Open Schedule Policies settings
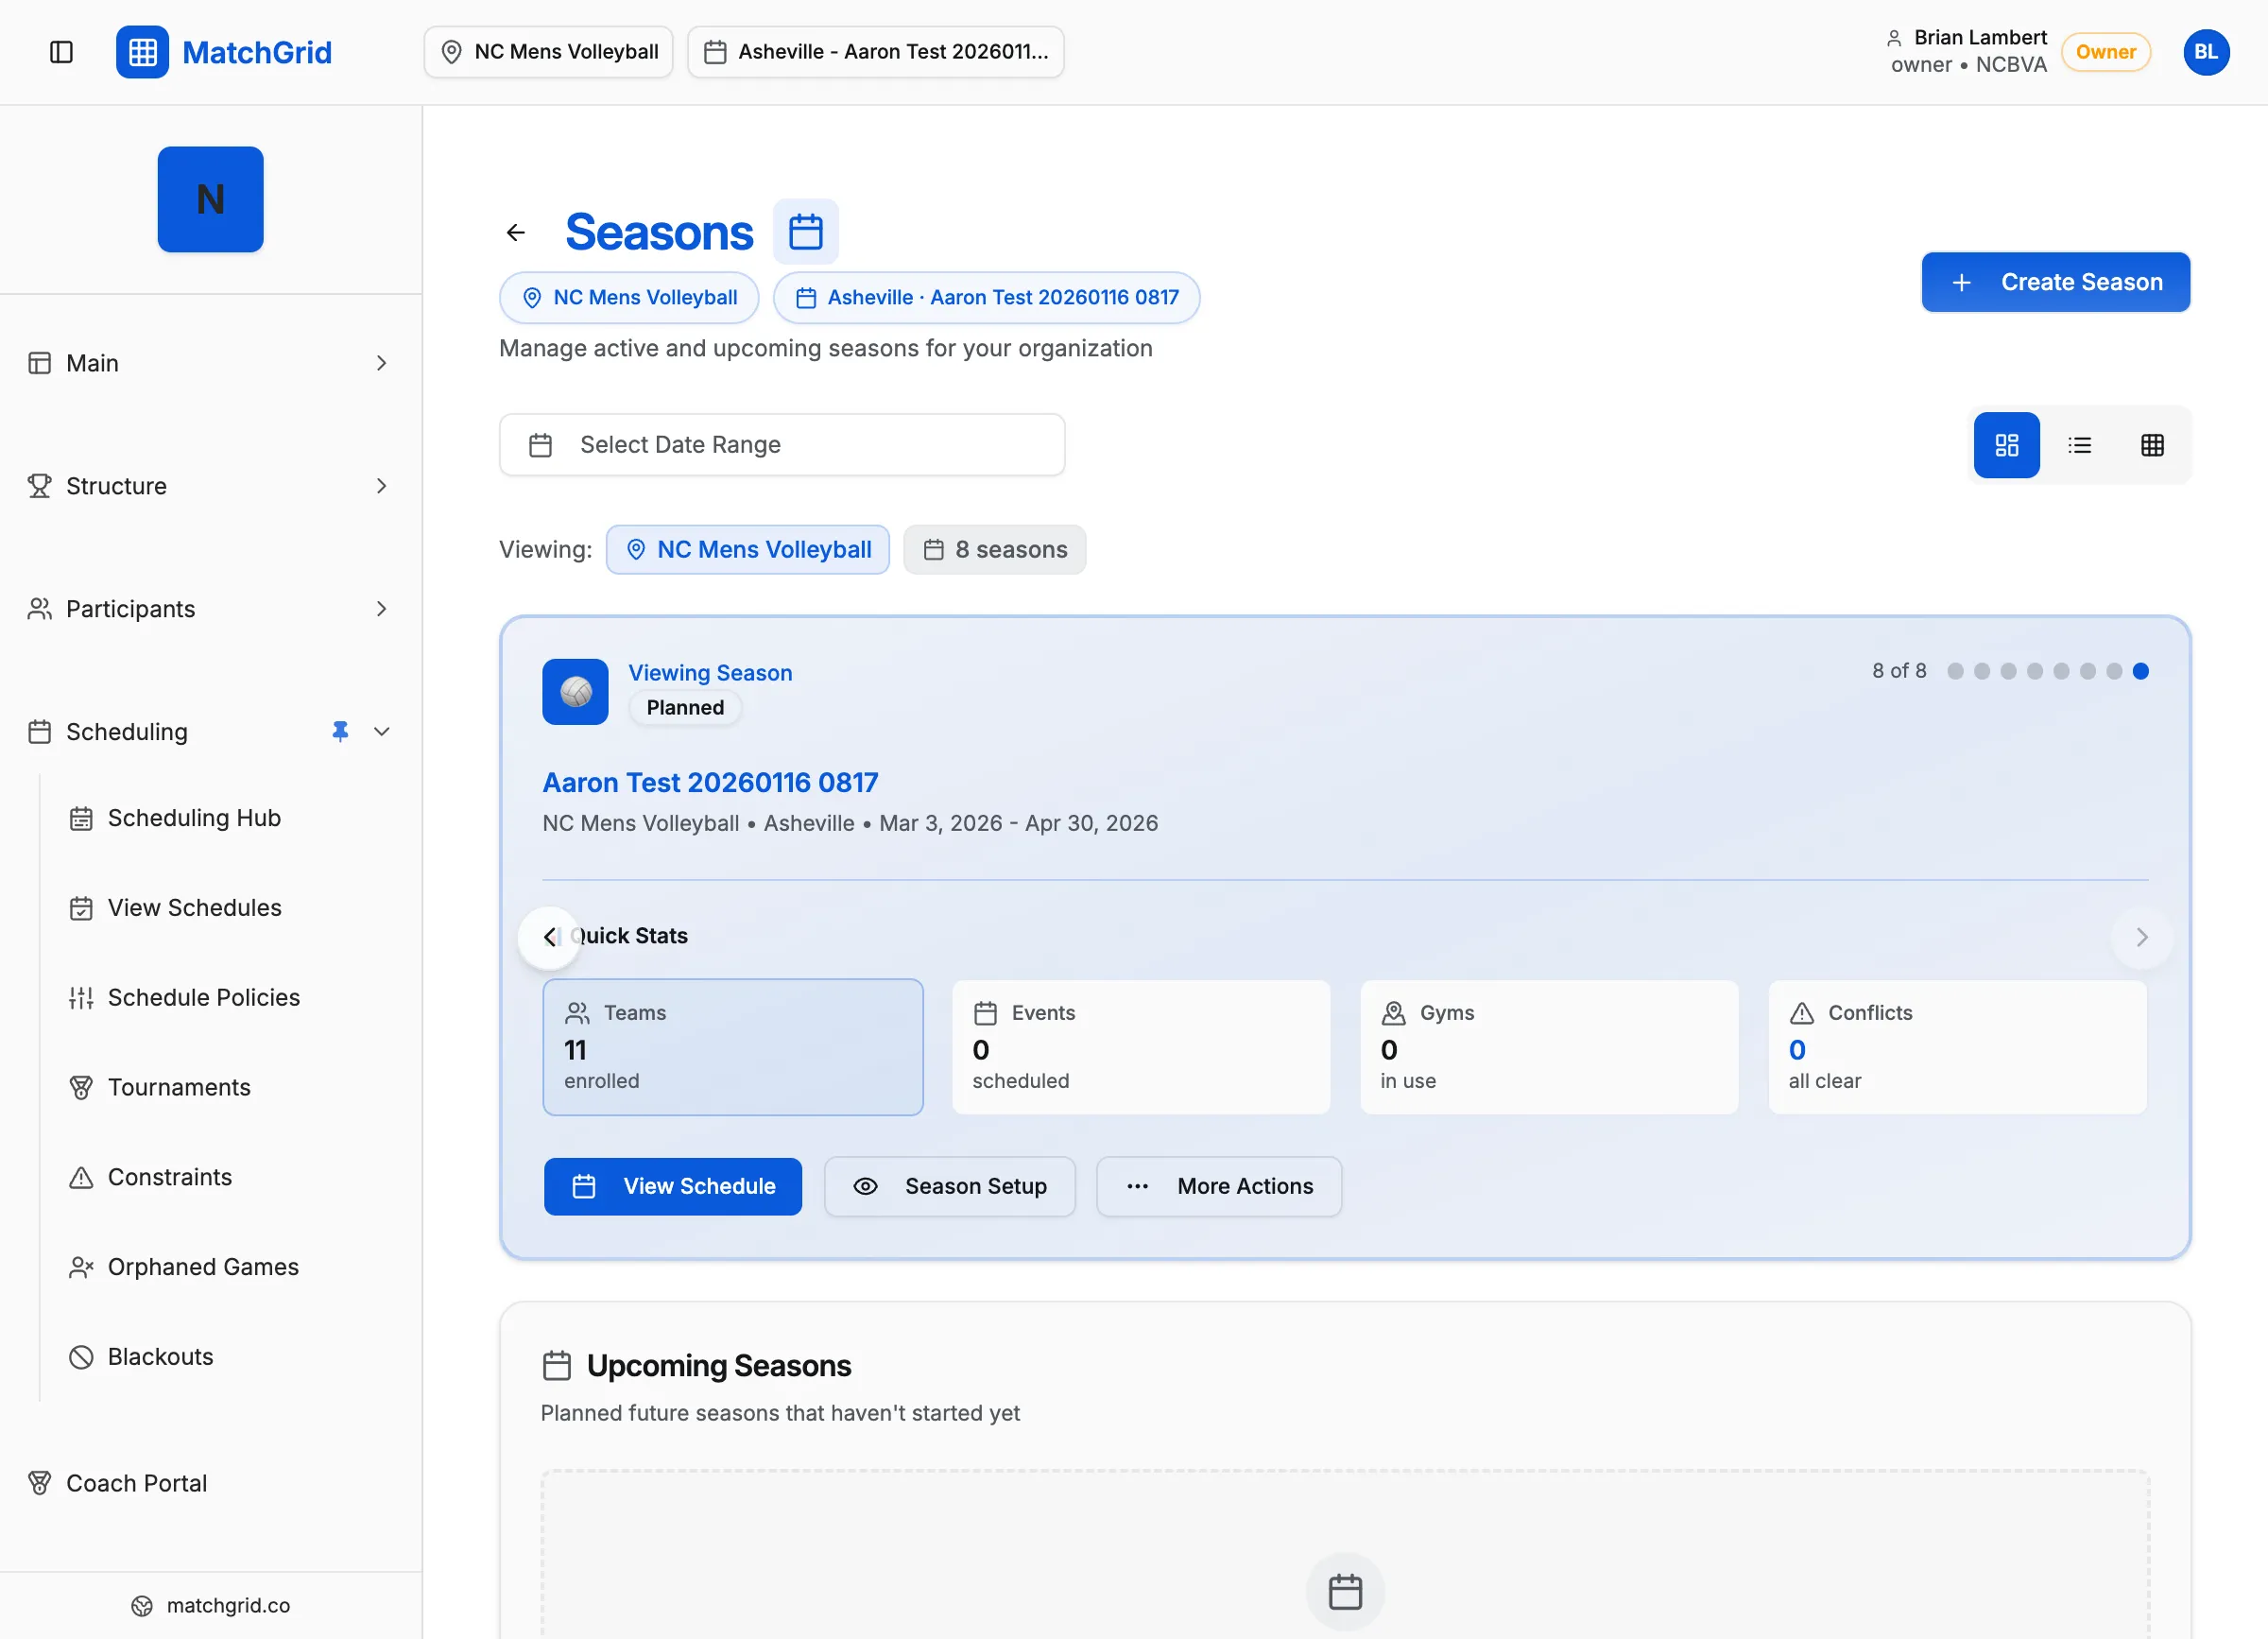This screenshot has height=1639, width=2268. tap(203, 997)
